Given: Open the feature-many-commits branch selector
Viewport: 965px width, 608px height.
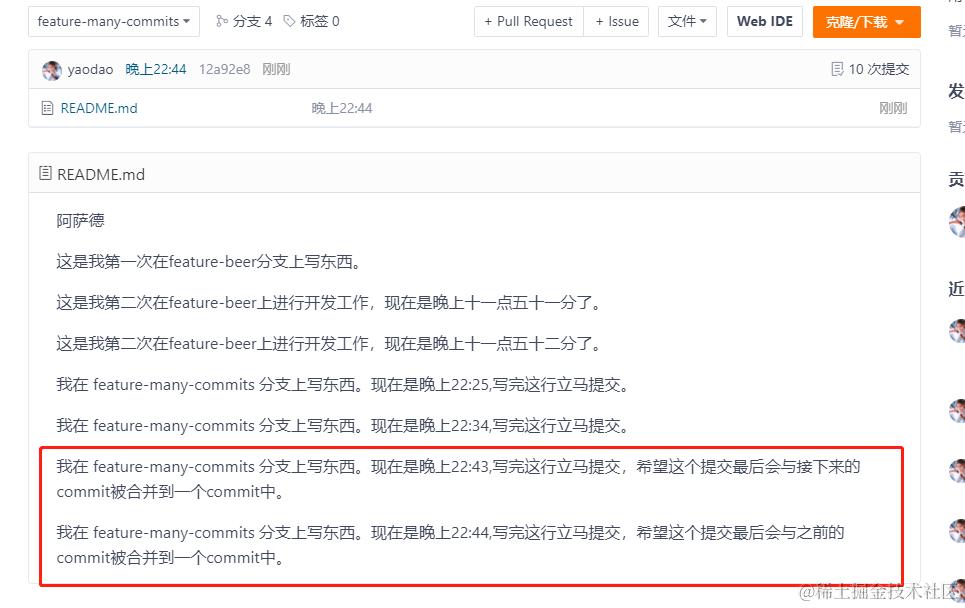Looking at the screenshot, I should [113, 19].
